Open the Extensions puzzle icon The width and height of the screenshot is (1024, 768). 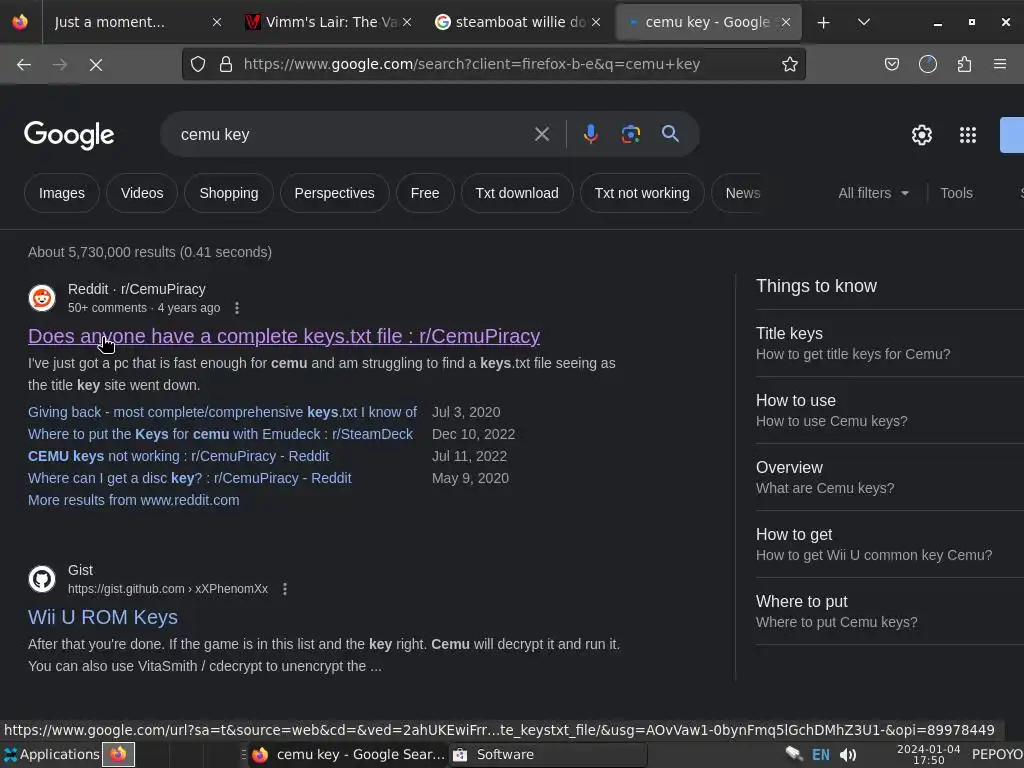click(x=964, y=64)
